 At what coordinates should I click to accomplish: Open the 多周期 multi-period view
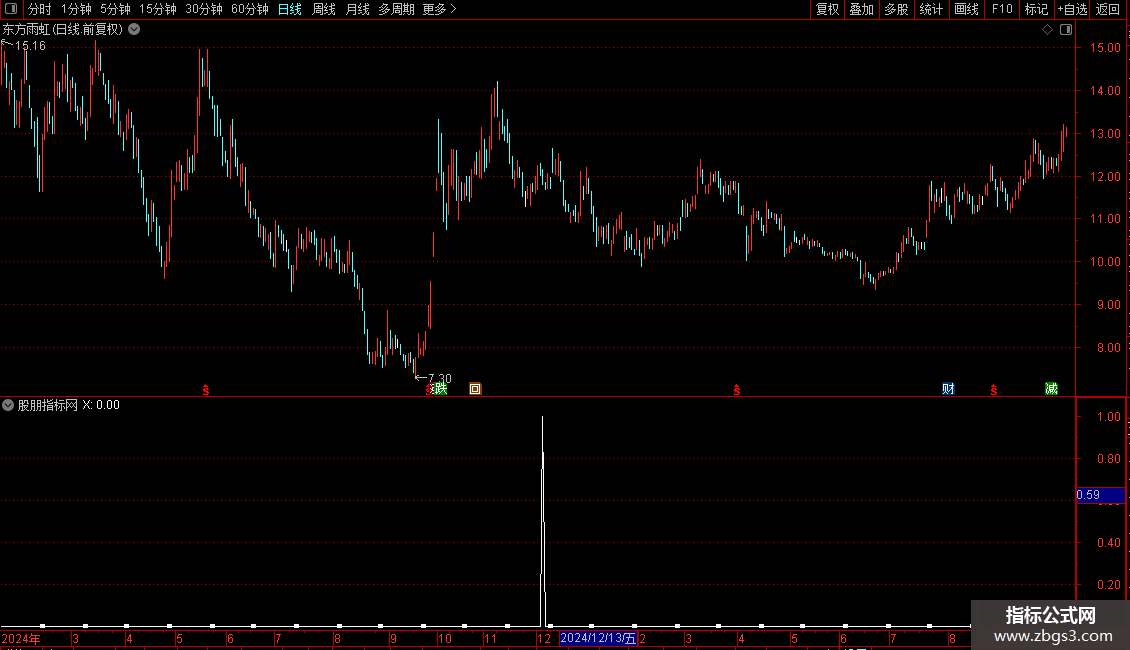[x=396, y=9]
